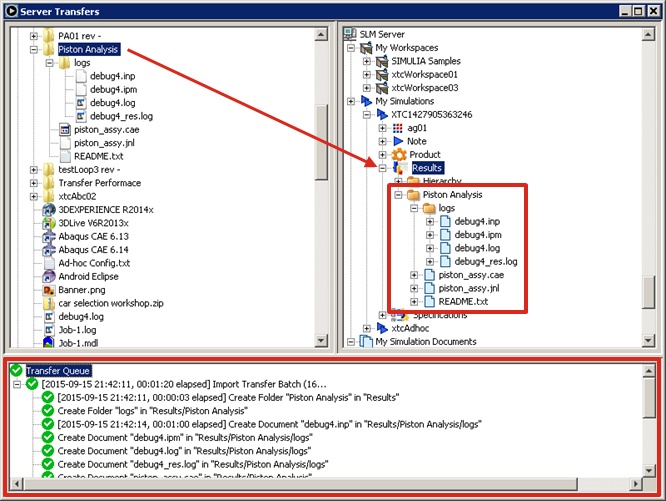Select Piston Analysis in local tree
Screen dimensions: 666x501
88,49
